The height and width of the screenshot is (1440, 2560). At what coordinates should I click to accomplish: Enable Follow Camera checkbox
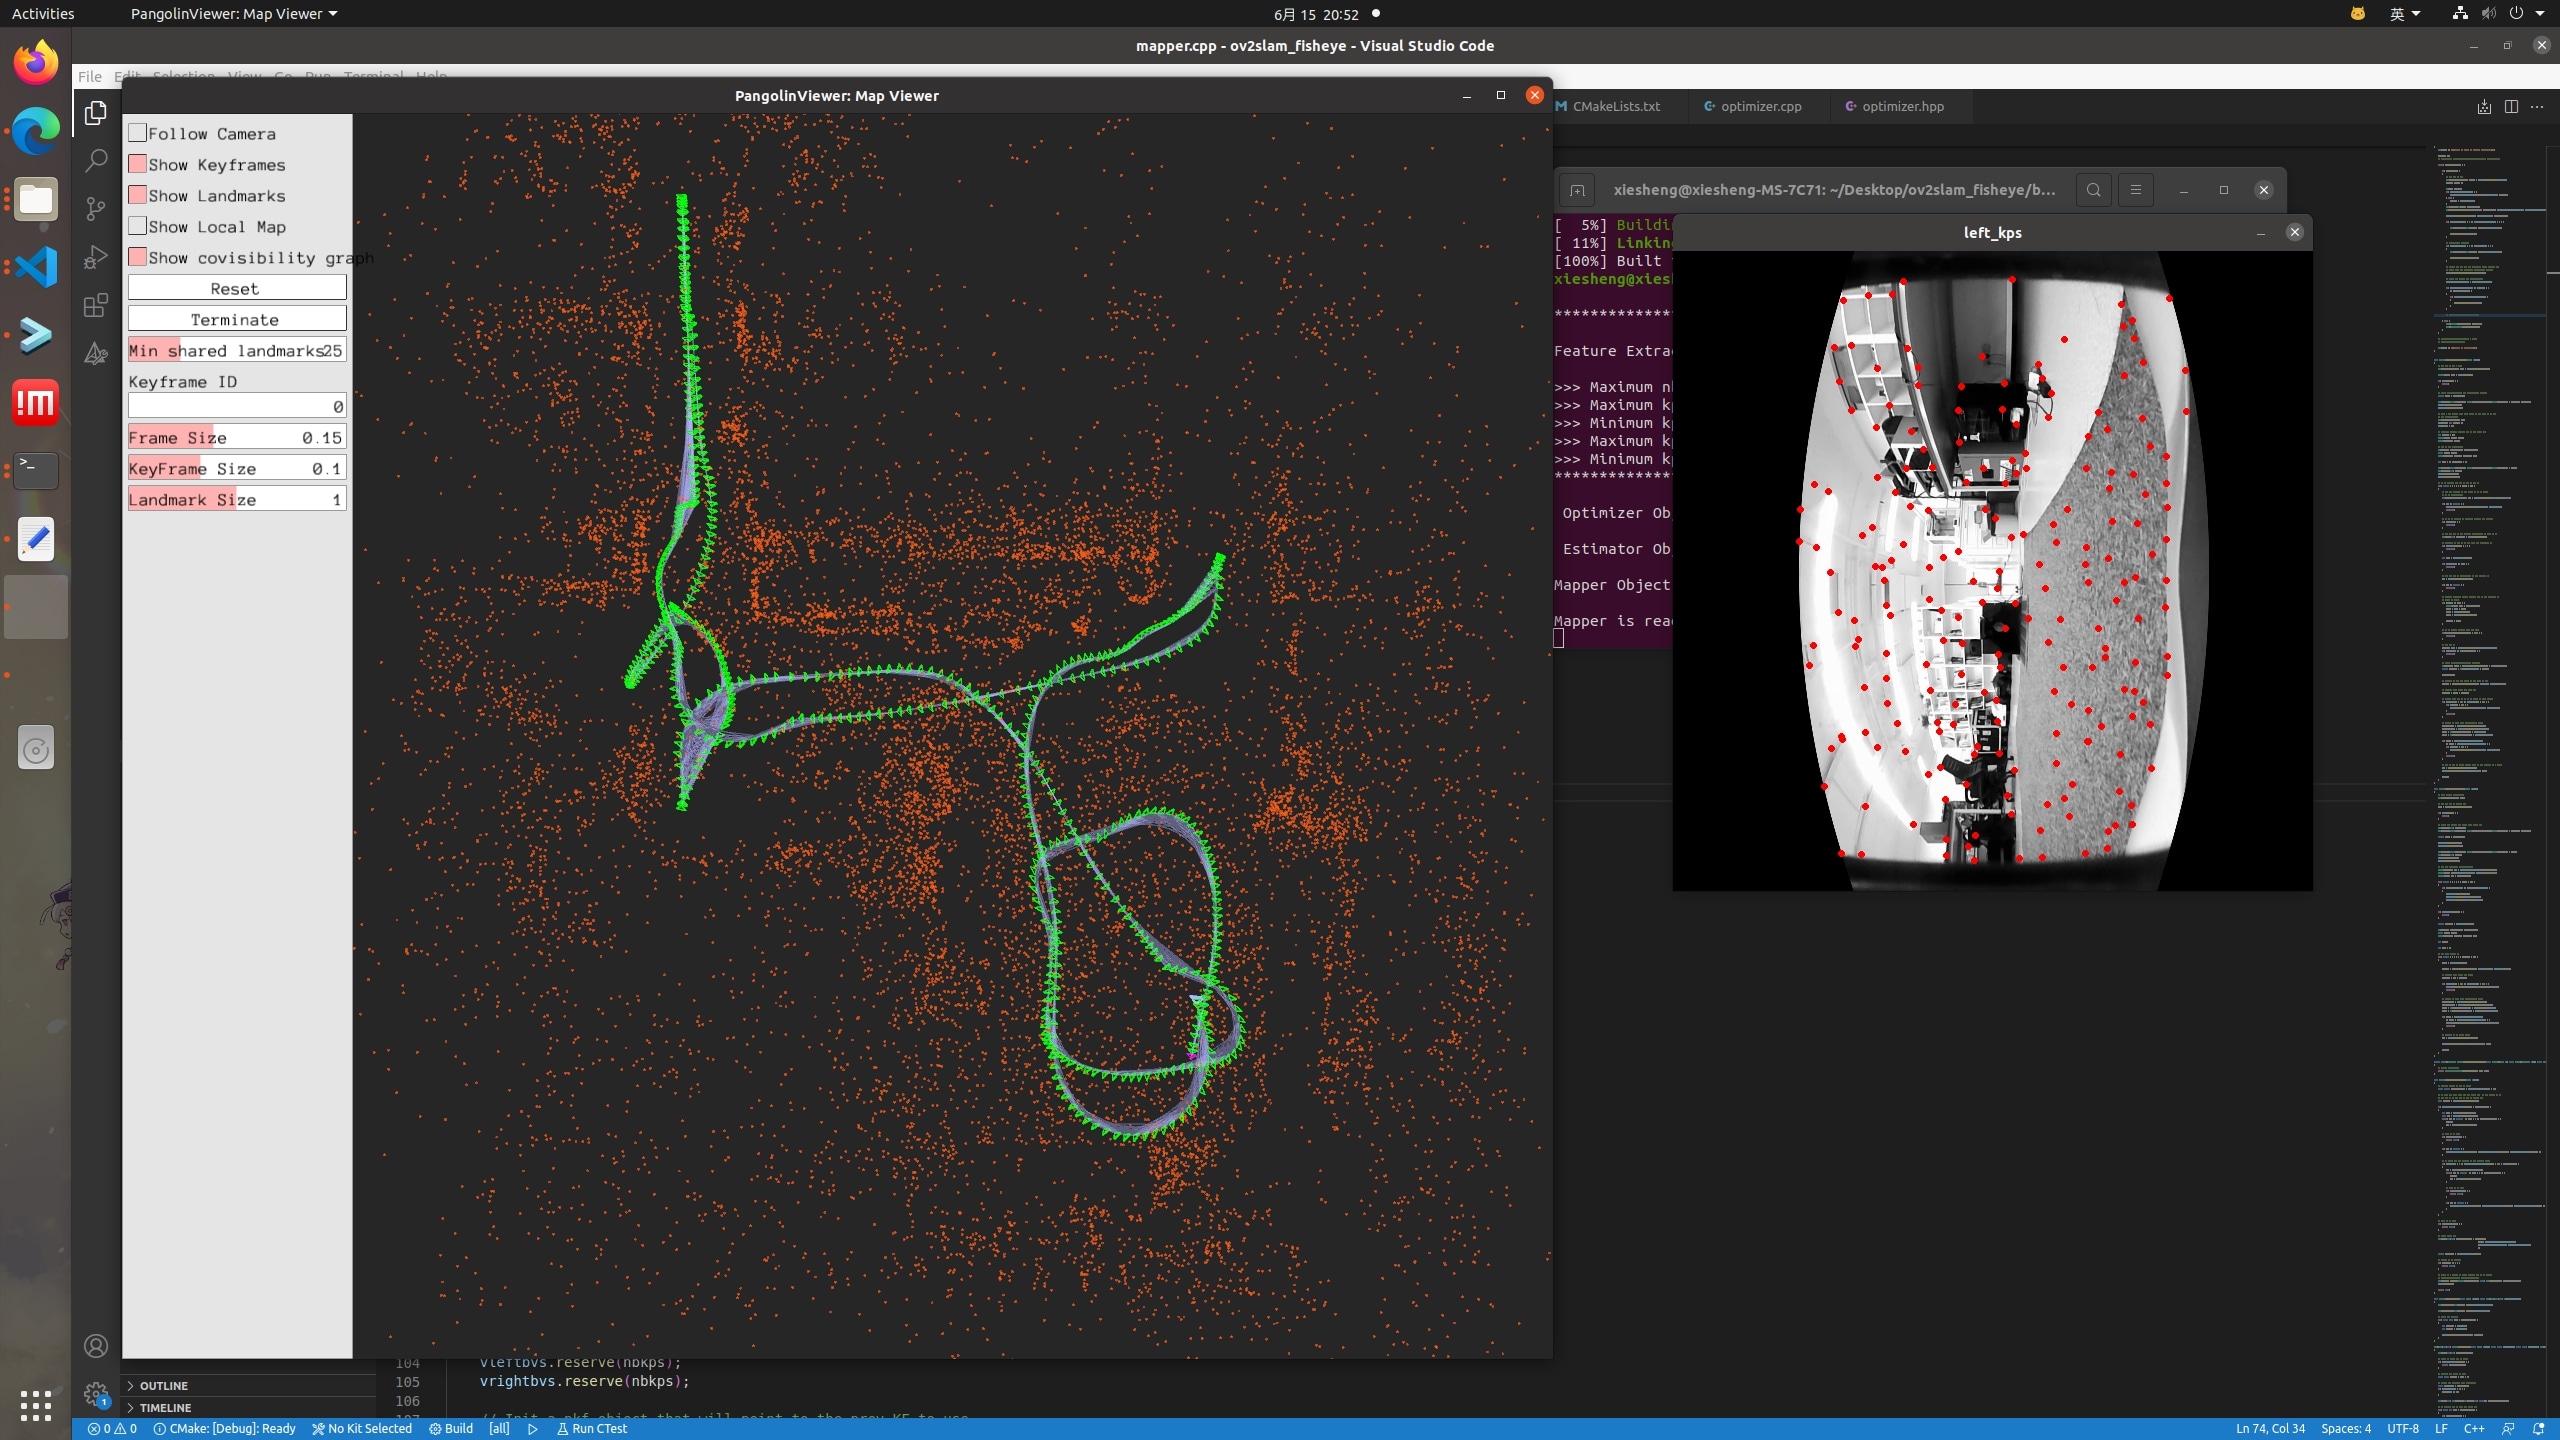pyautogui.click(x=138, y=133)
